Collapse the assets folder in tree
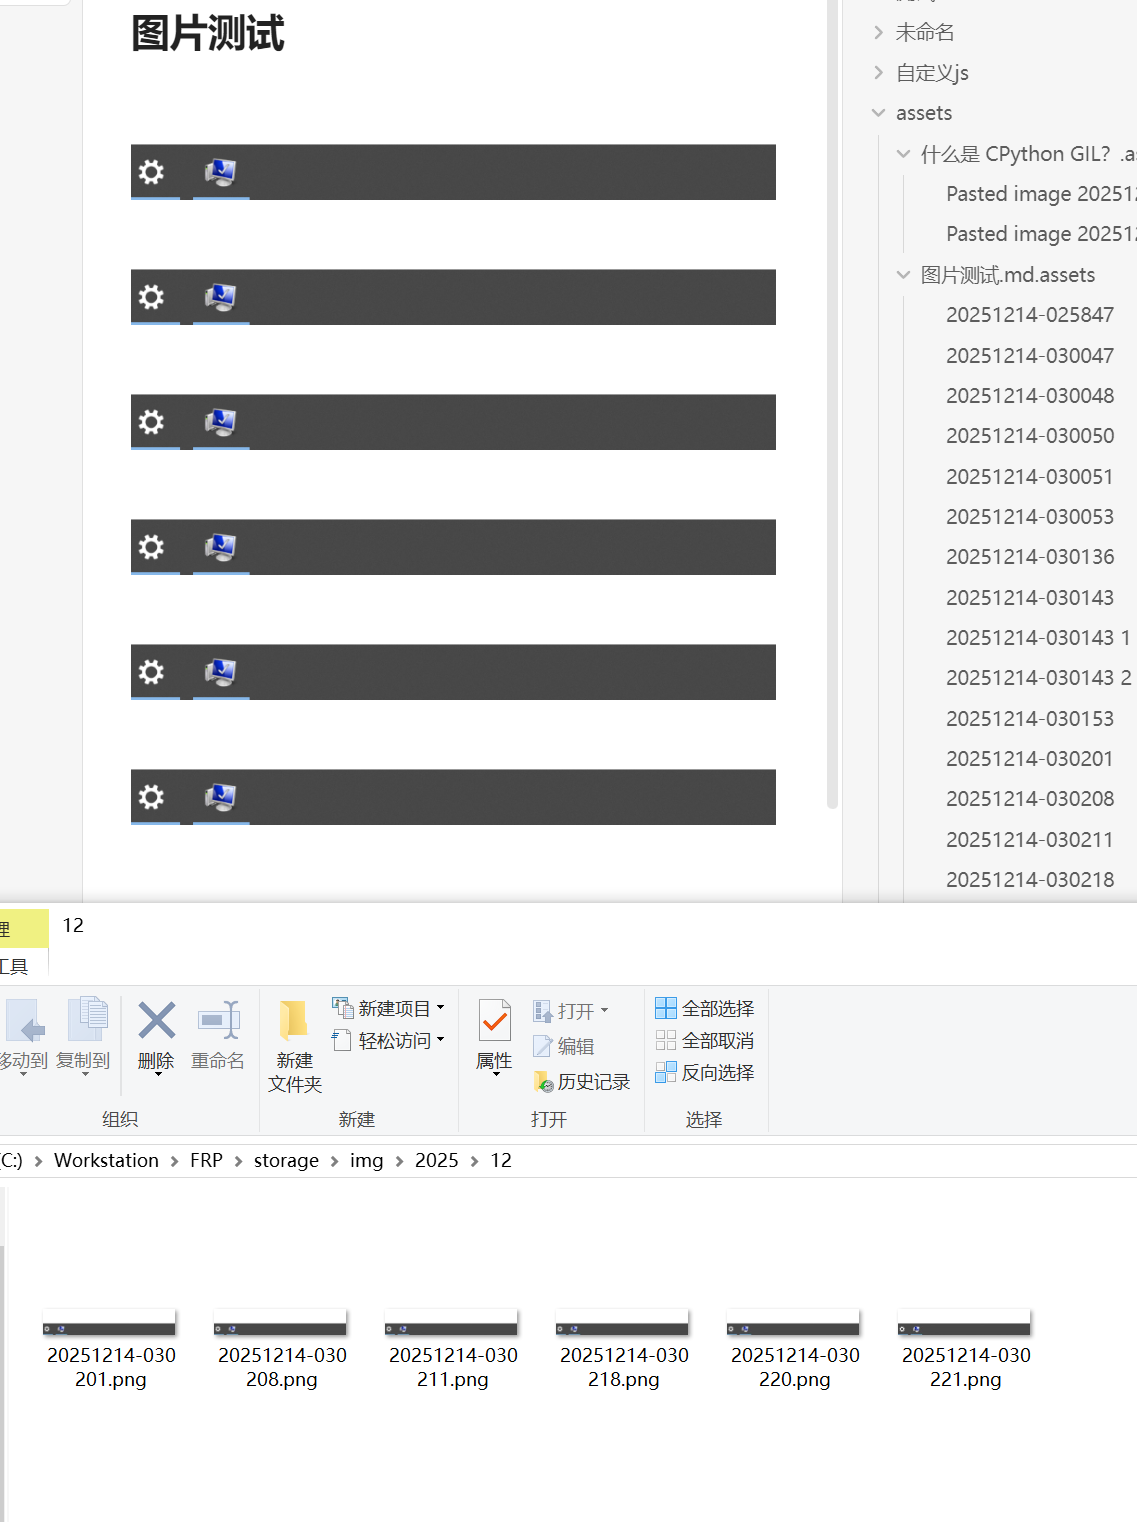This screenshot has height=1522, width=1137. coord(878,113)
